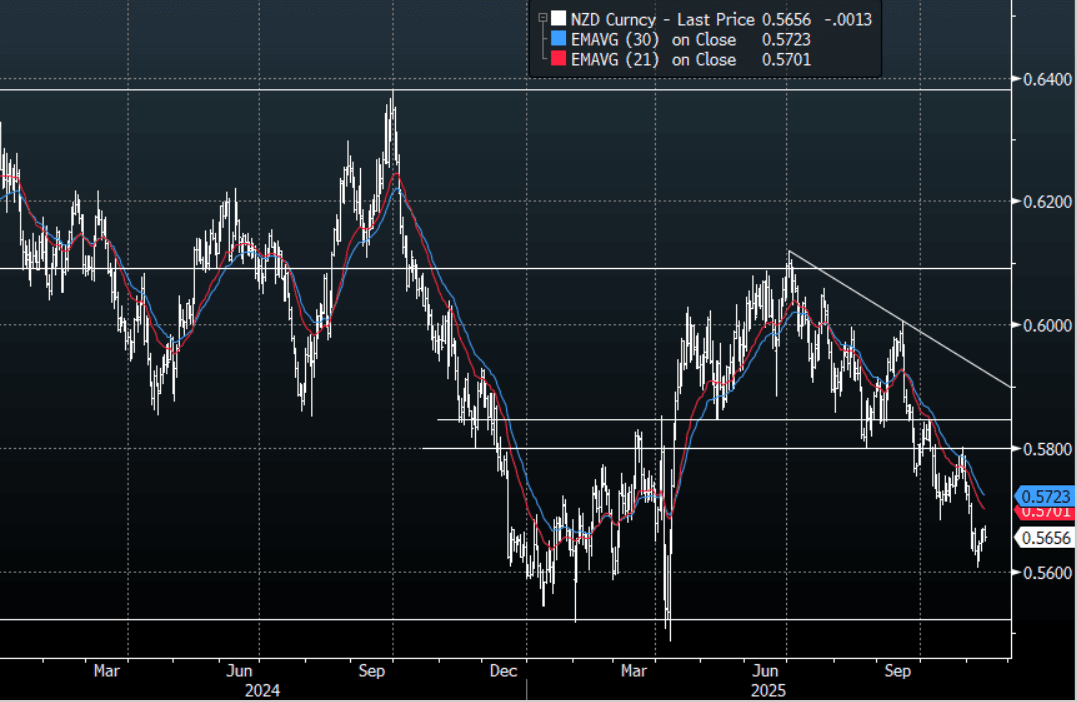Click the blue EMAVG (30) legend swatch
The image size is (1077, 702).
click(557, 40)
